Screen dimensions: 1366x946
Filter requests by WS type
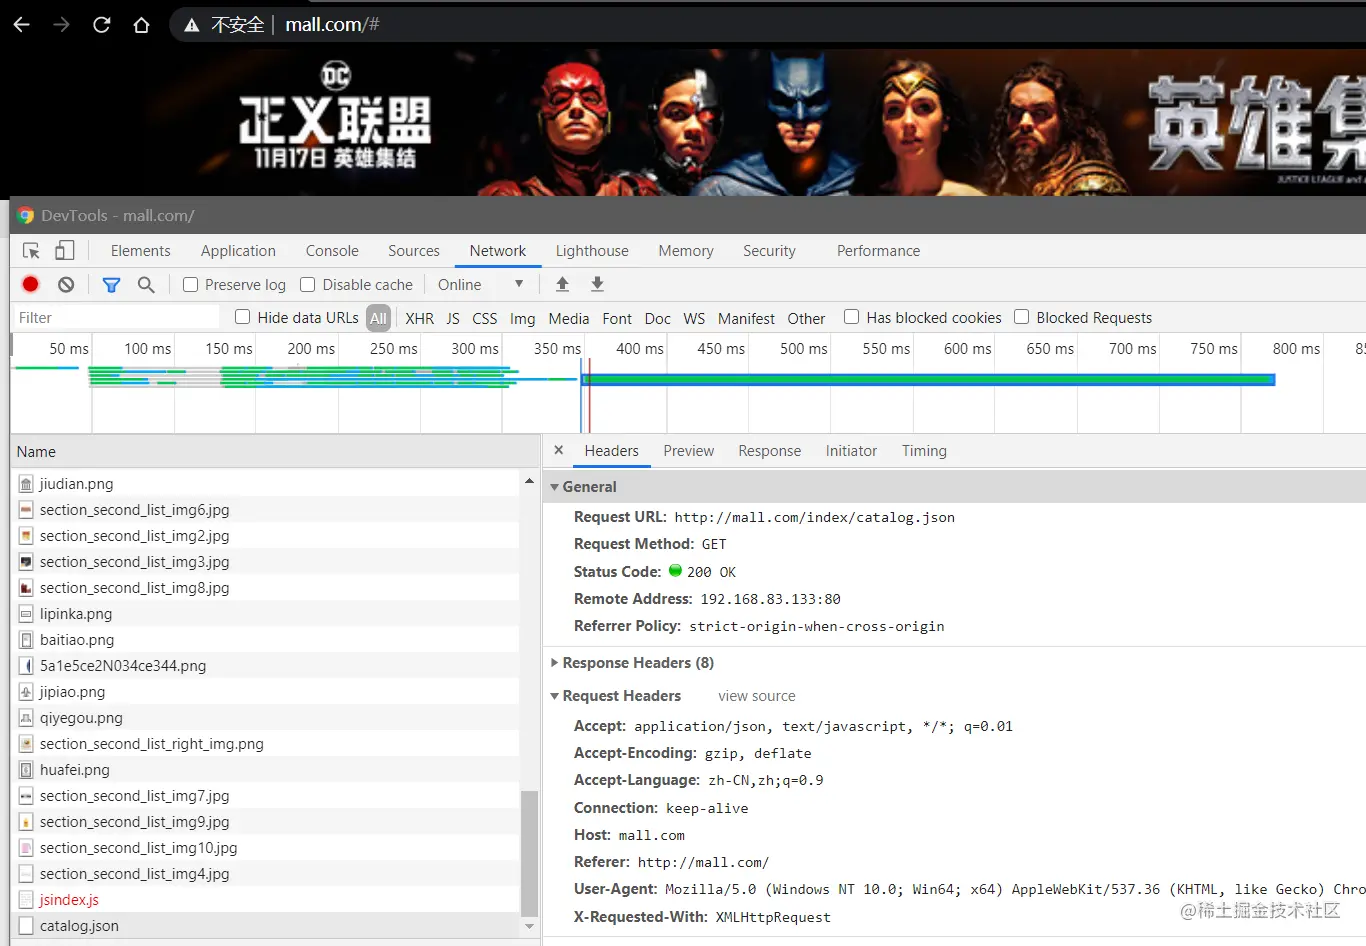[694, 318]
